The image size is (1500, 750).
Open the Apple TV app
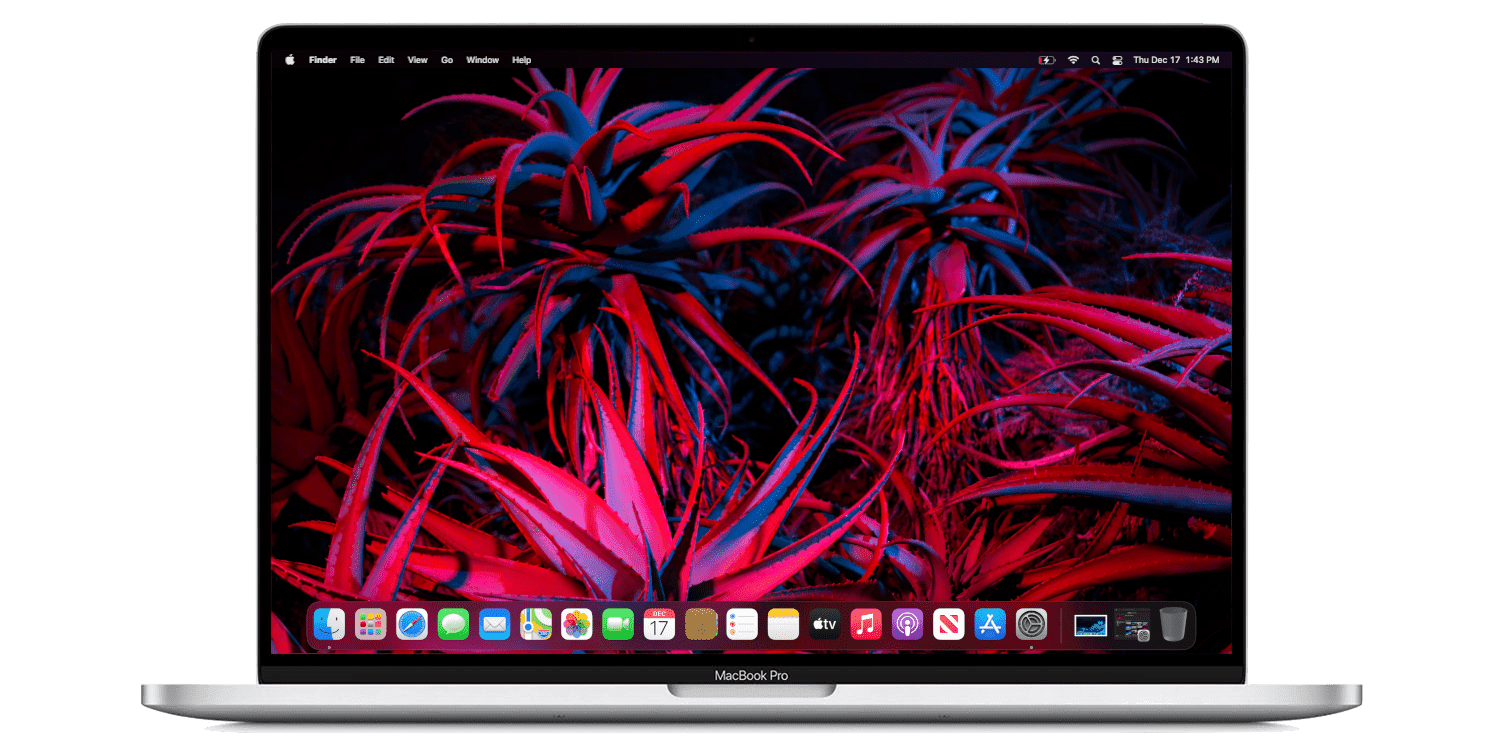(x=824, y=625)
